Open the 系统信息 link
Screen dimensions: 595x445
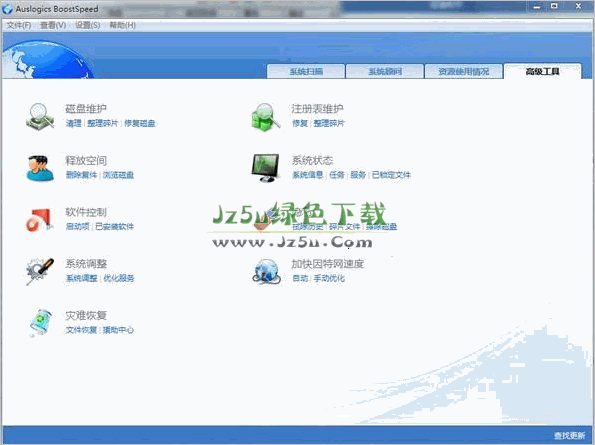pos(307,175)
